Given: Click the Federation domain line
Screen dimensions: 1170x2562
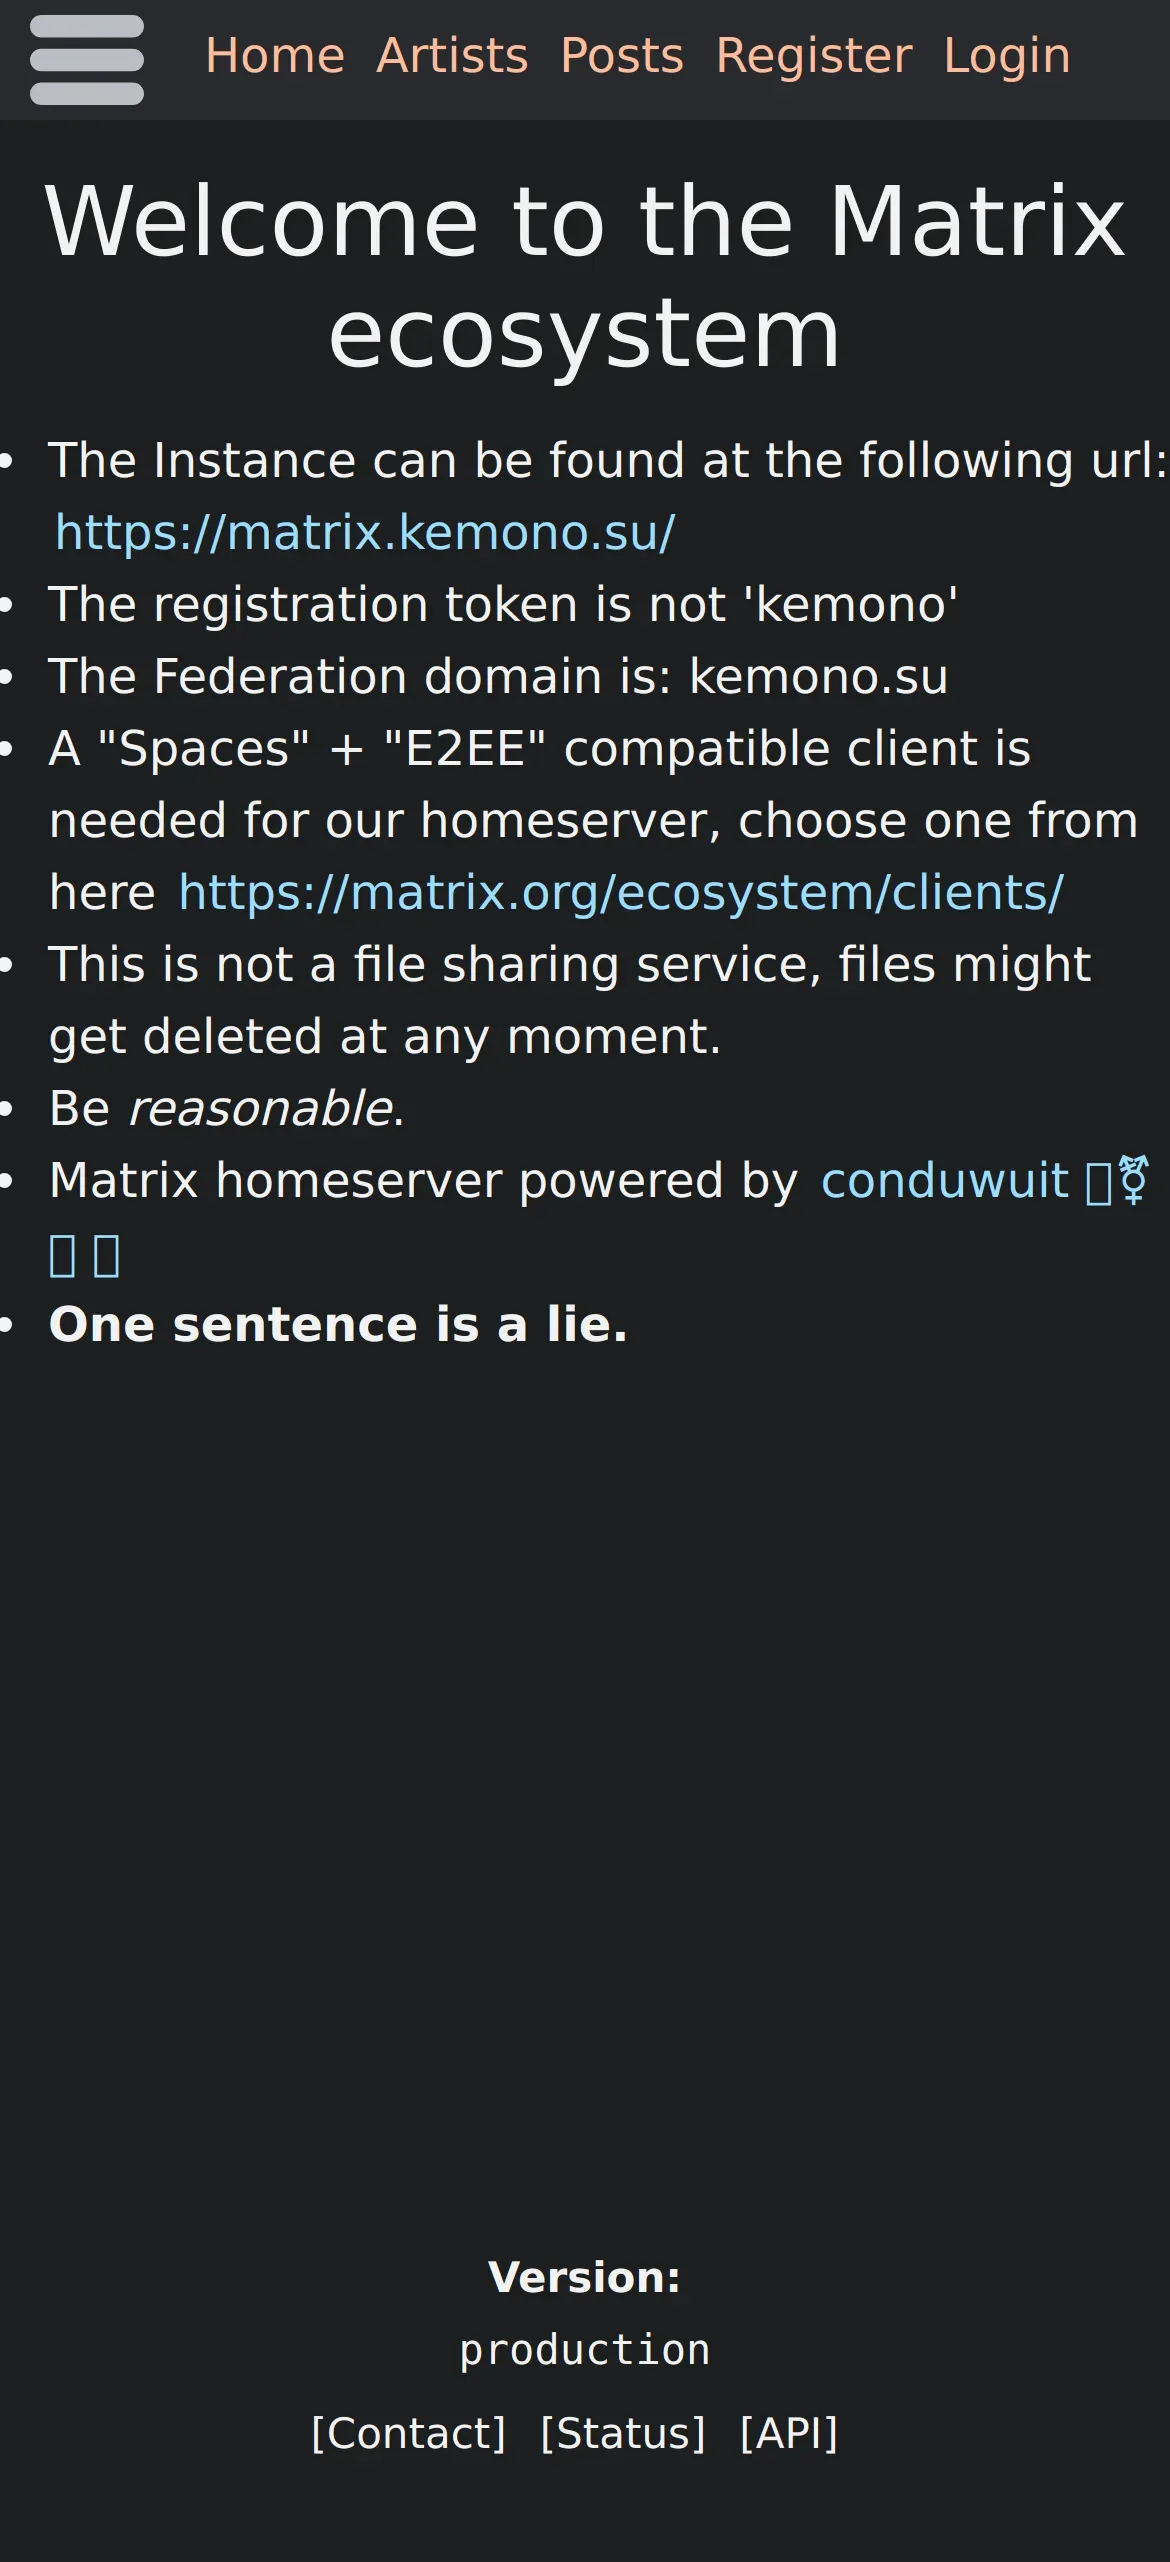Looking at the screenshot, I should pyautogui.click(x=498, y=676).
